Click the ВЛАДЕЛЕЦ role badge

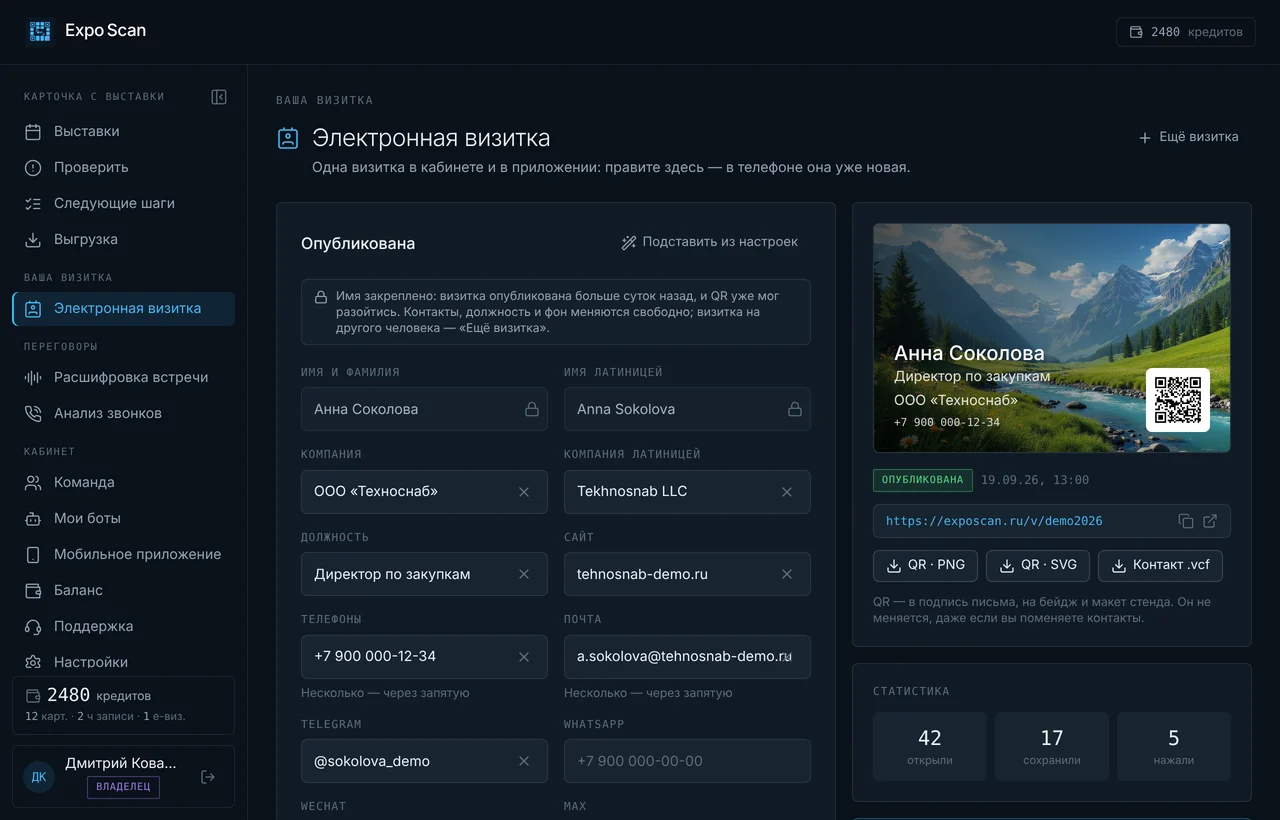[x=123, y=787]
